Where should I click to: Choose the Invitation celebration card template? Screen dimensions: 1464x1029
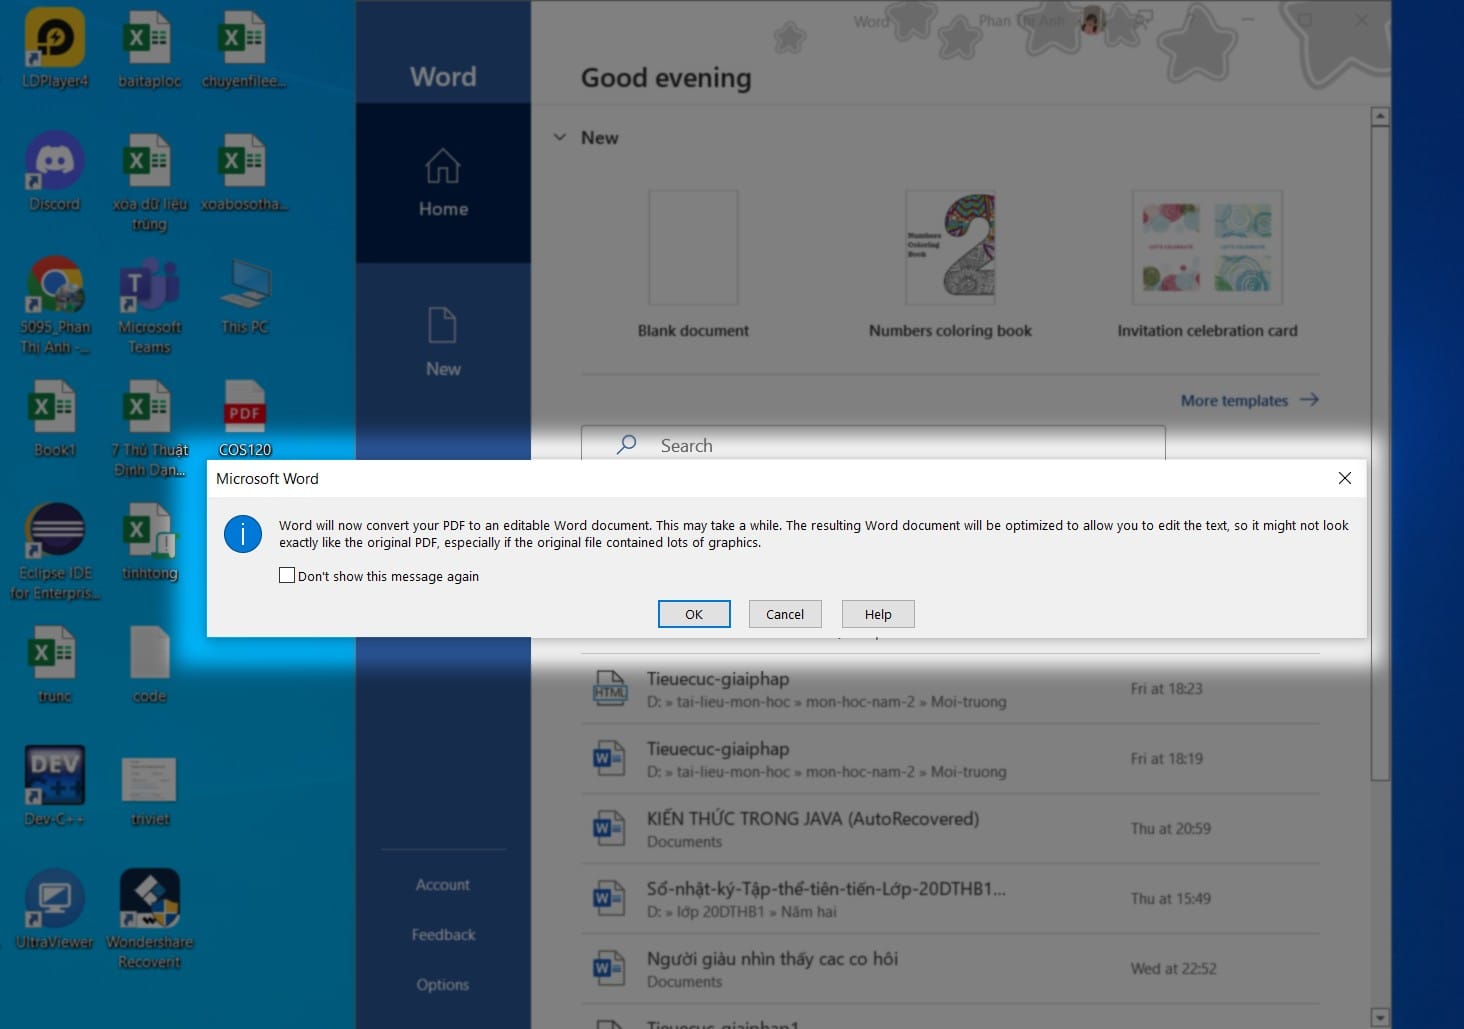tap(1207, 265)
